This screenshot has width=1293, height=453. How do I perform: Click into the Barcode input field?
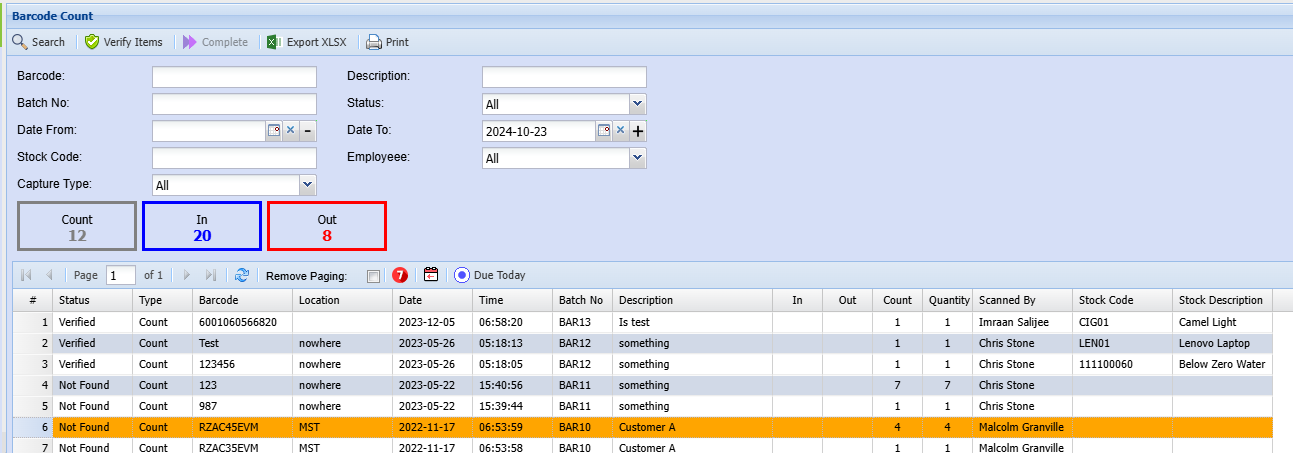pos(234,77)
